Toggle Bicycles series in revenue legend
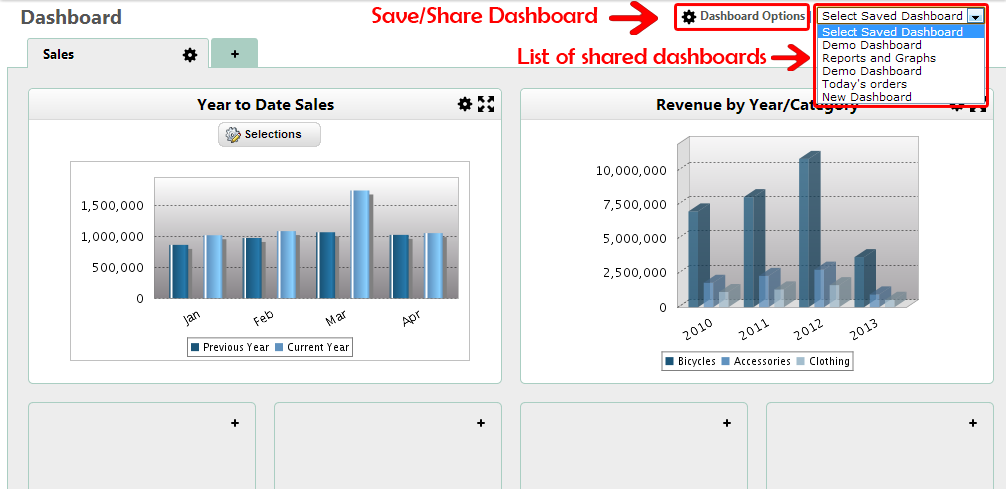 pos(690,361)
